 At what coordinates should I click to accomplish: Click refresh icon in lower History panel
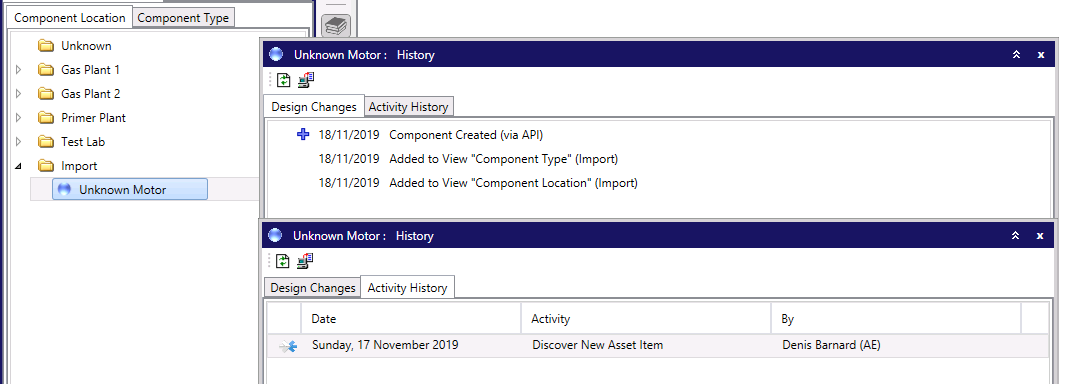tap(283, 261)
